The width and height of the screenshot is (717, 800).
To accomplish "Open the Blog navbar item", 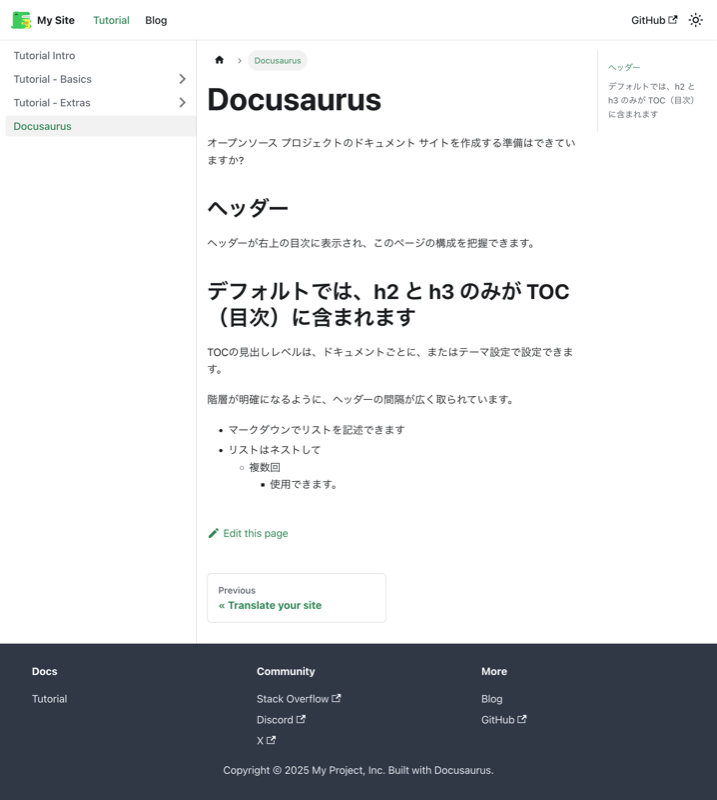I will pyautogui.click(x=156, y=20).
